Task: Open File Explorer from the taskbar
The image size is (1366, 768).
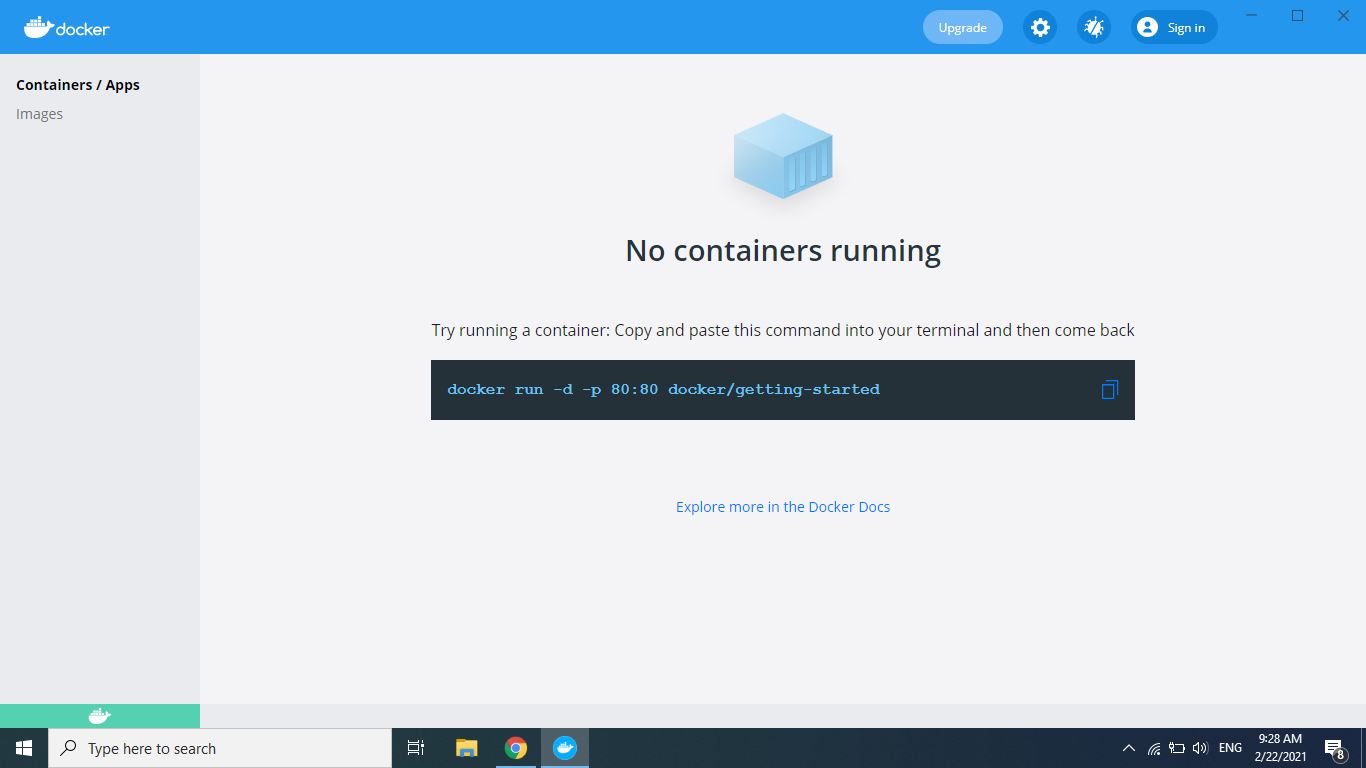Action: [467, 748]
